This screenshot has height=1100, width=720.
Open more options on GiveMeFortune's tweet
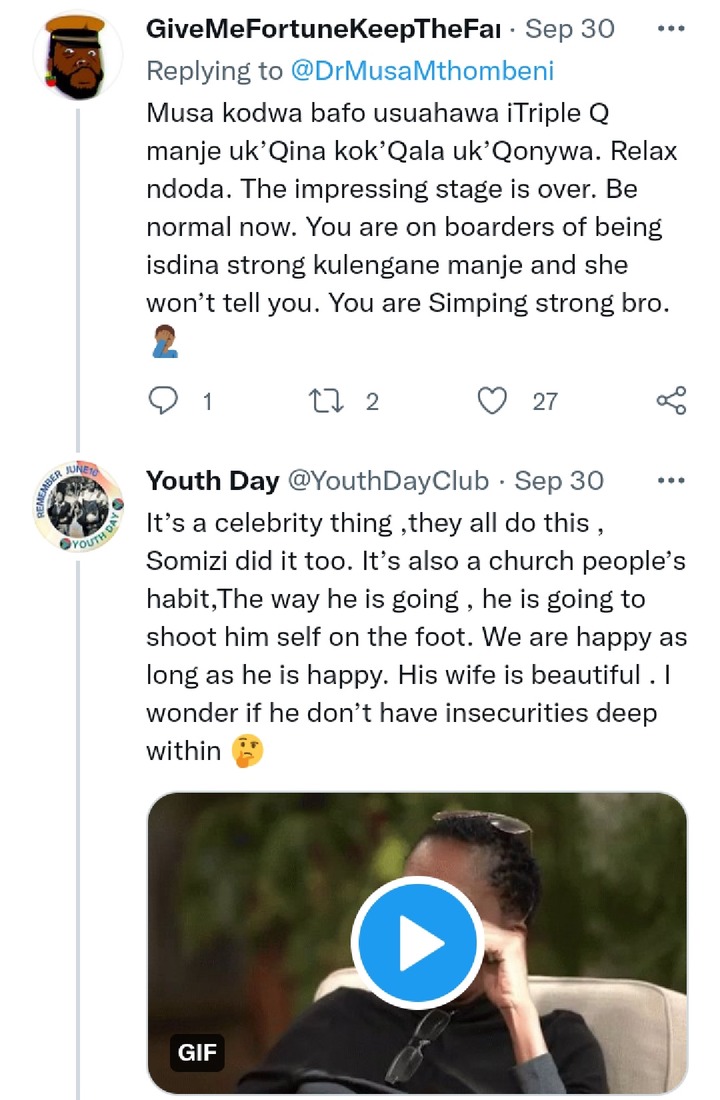click(x=671, y=29)
